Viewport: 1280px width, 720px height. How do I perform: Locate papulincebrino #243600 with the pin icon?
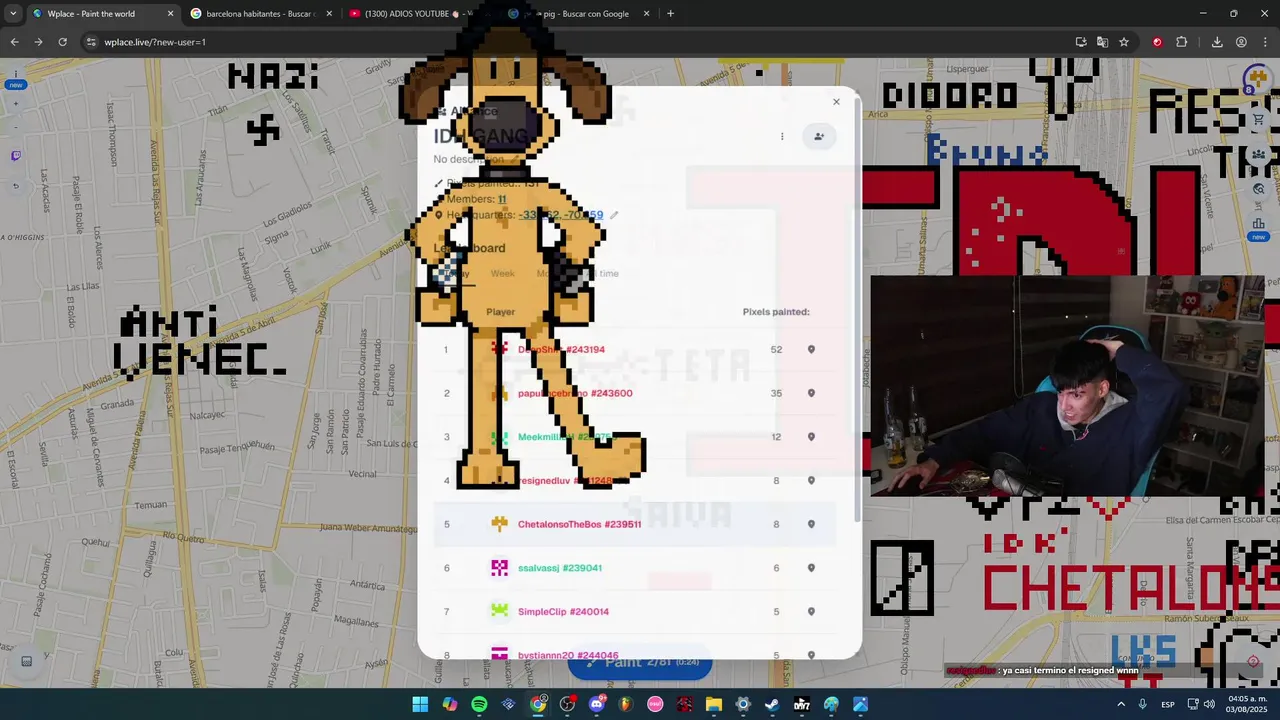point(811,393)
